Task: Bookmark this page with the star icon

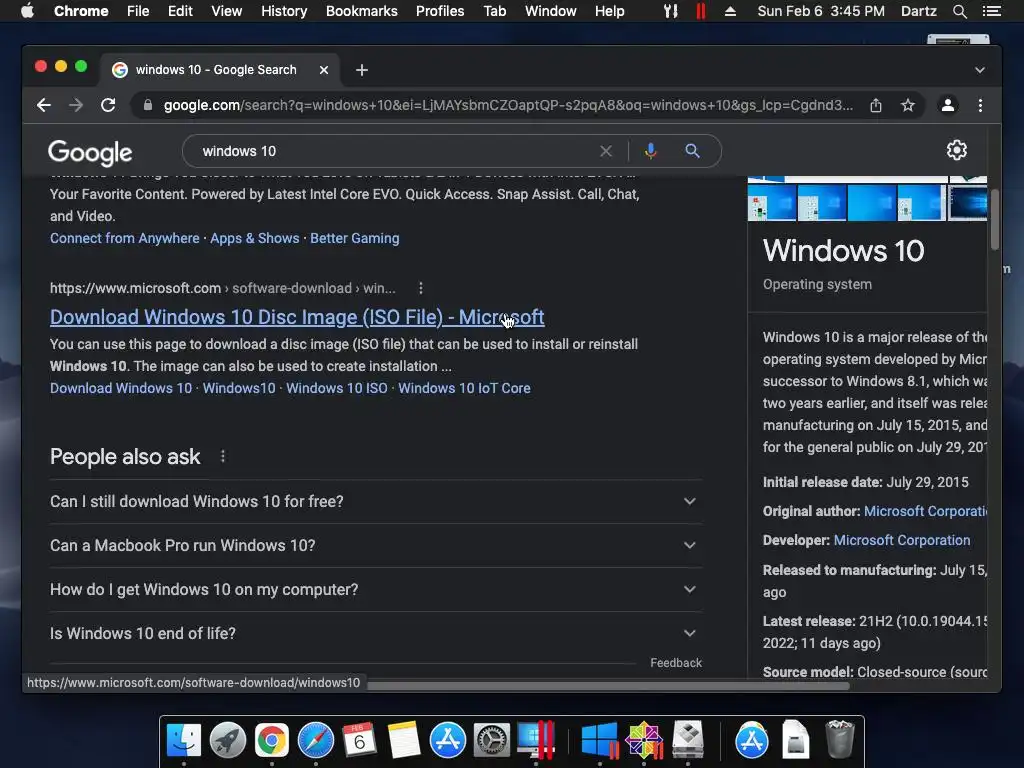Action: click(x=908, y=105)
